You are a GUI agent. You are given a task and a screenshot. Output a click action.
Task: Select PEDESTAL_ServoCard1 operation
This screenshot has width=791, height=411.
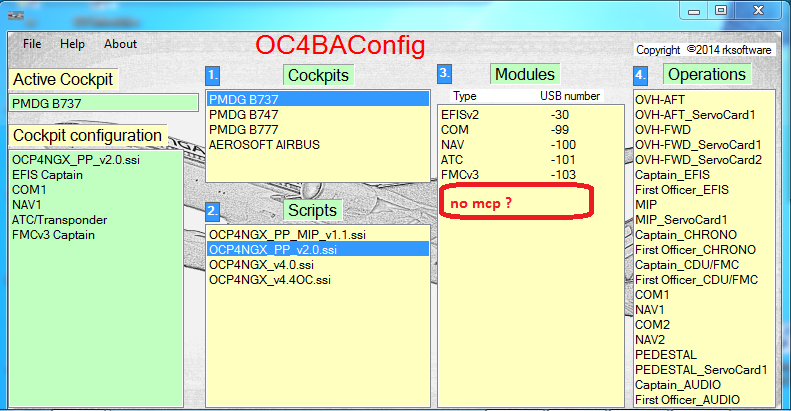[x=700, y=369]
